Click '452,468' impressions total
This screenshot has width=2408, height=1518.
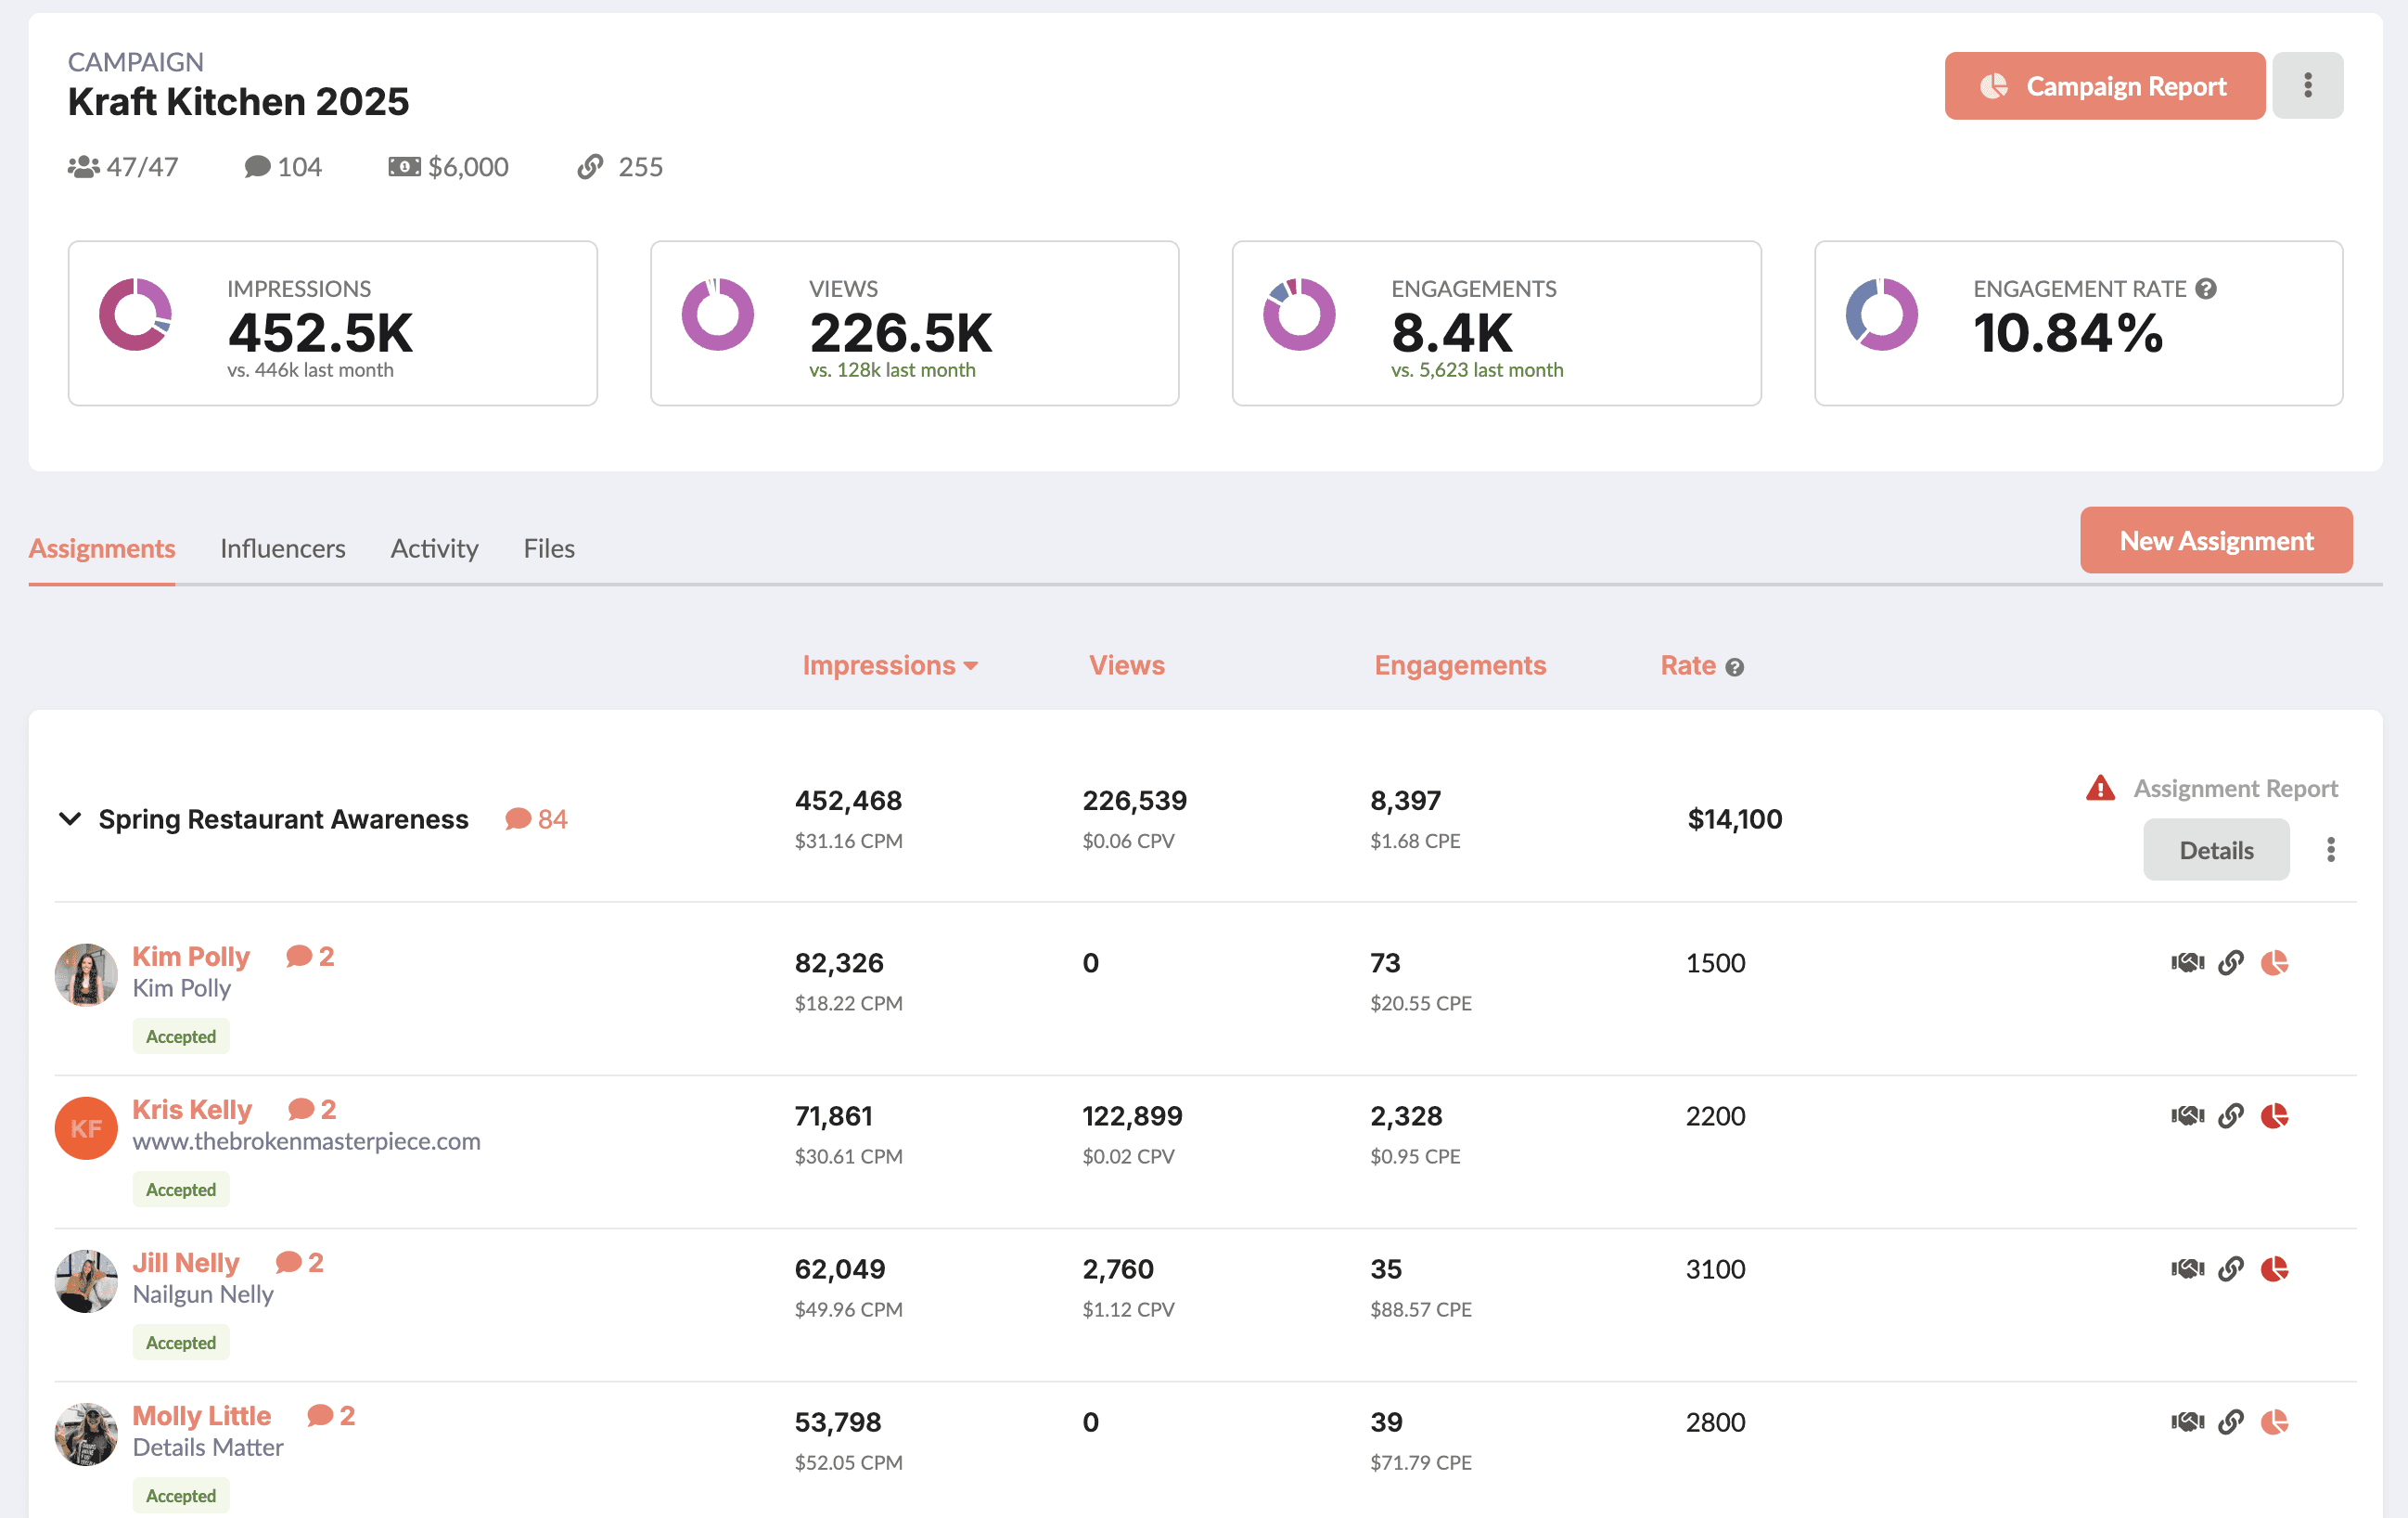pyautogui.click(x=848, y=800)
